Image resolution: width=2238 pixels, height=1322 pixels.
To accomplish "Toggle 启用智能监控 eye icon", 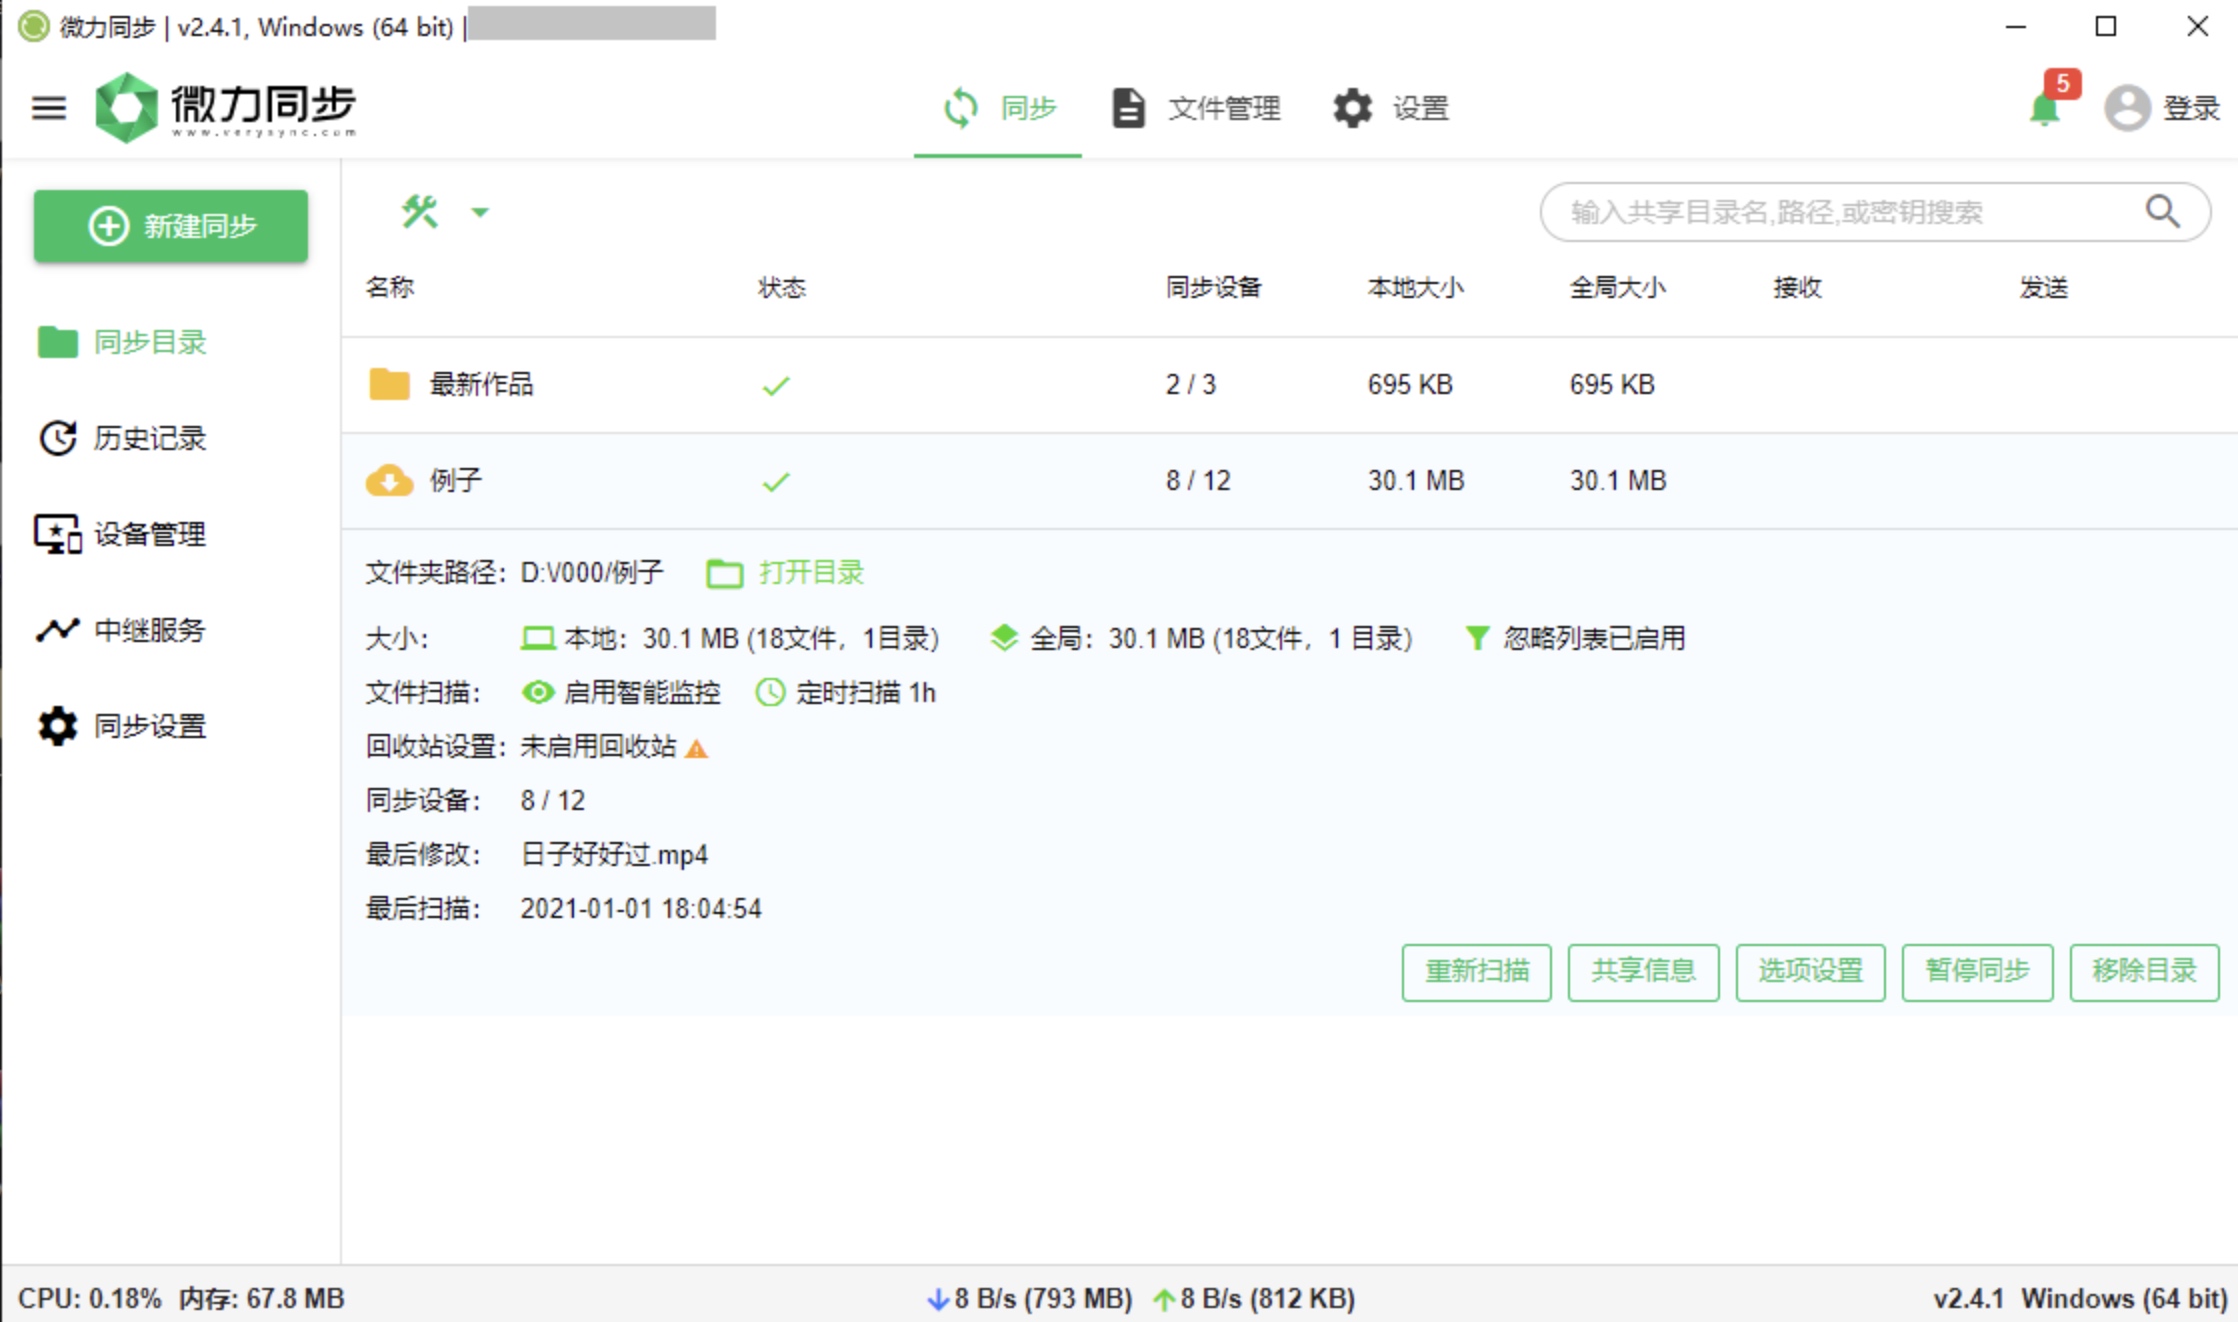I will (x=537, y=692).
